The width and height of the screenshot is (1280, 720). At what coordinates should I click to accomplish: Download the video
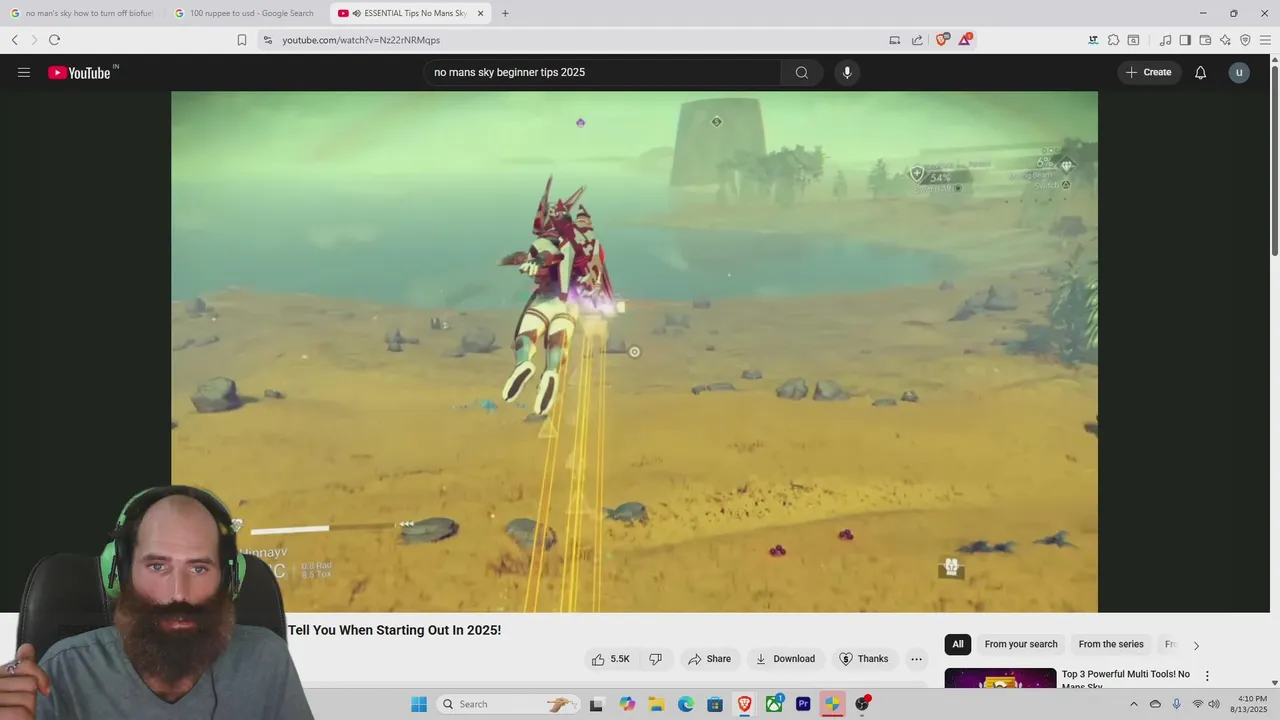[785, 659]
